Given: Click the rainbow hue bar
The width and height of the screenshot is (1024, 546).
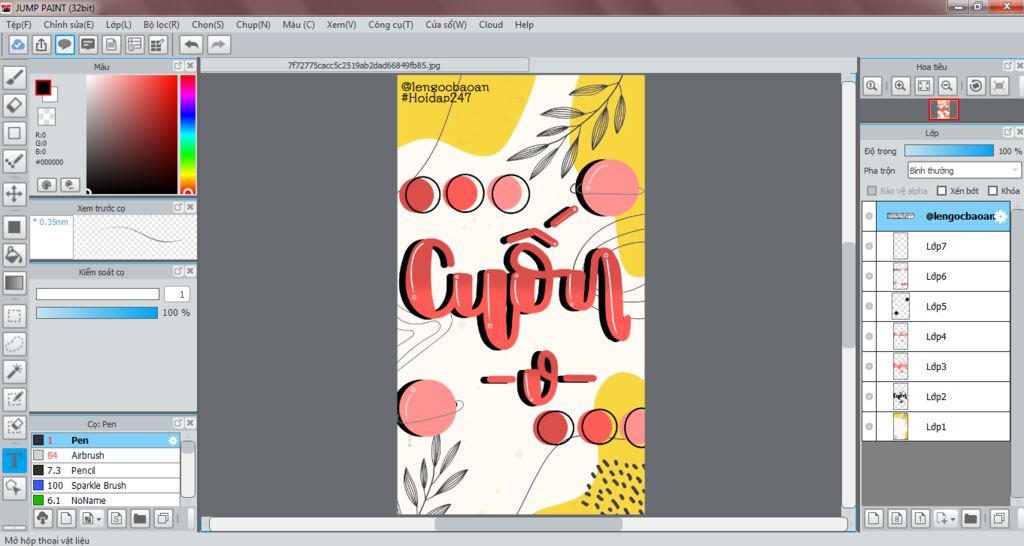Looking at the screenshot, I should coord(188,135).
